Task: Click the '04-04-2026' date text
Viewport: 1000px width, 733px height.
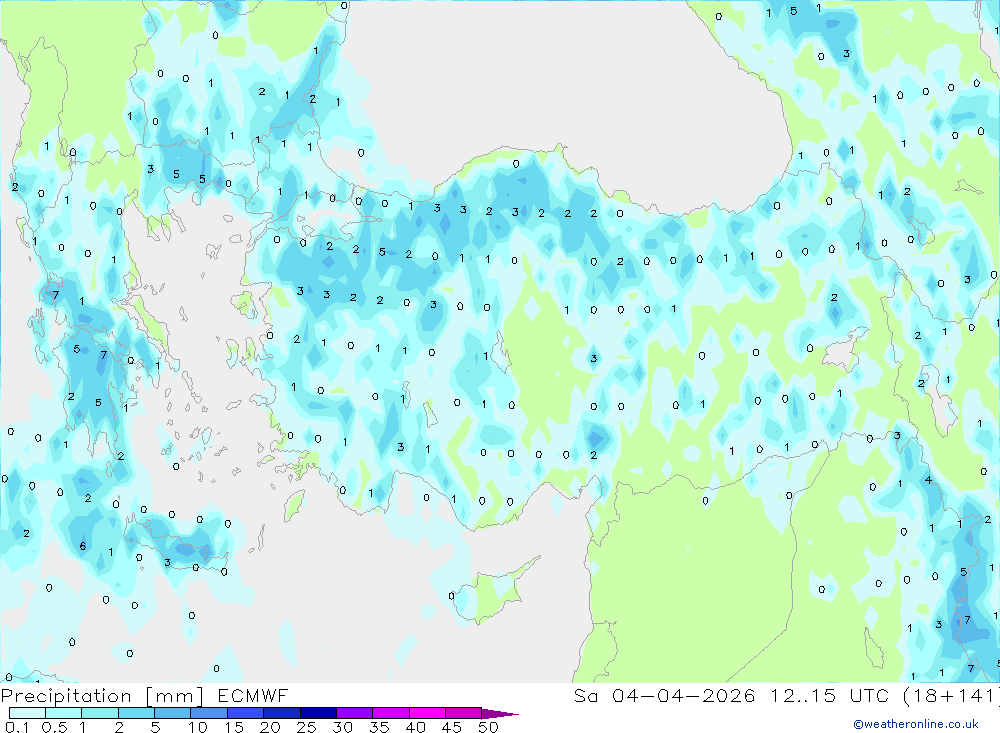Action: [683, 695]
